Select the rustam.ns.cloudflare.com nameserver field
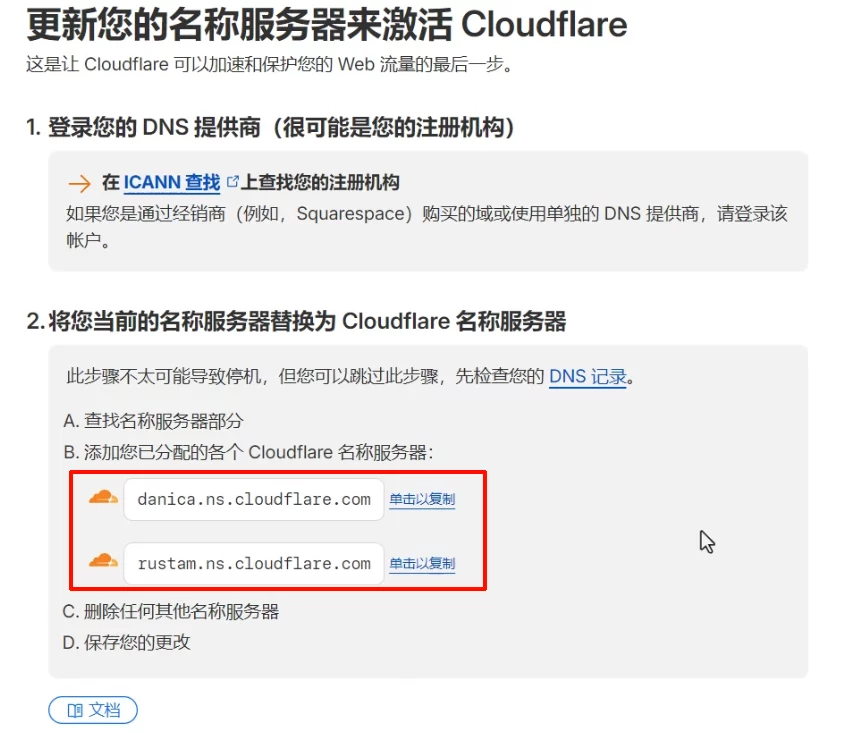855x733 pixels. [x=254, y=563]
